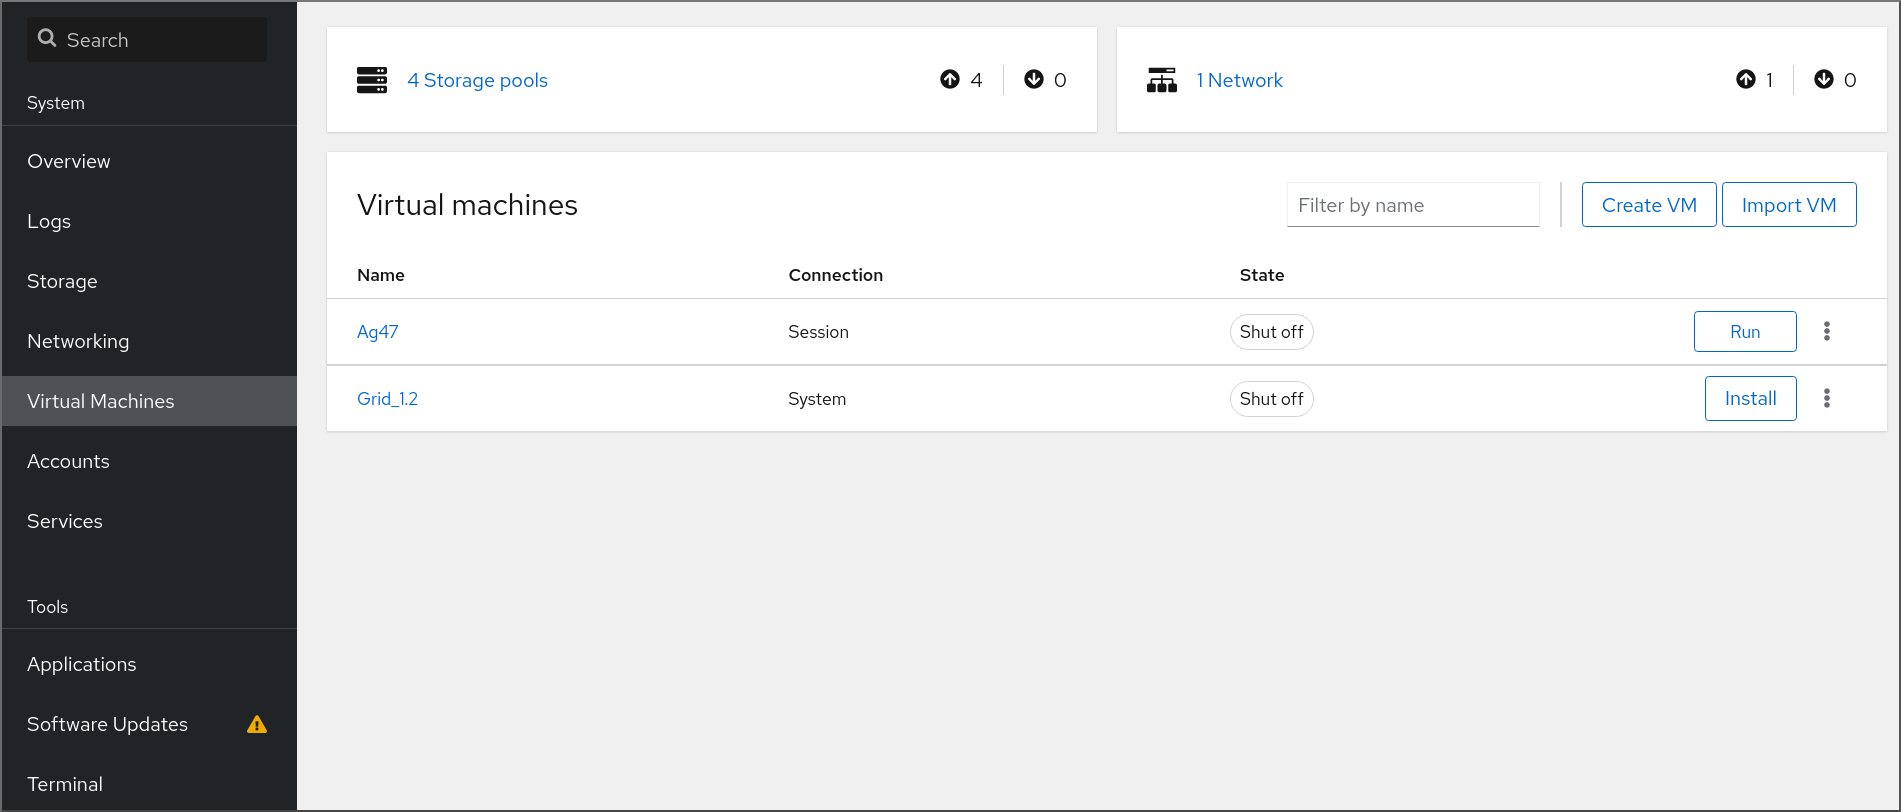Open the 4 Storage pools link
The width and height of the screenshot is (1901, 812).
coord(477,80)
